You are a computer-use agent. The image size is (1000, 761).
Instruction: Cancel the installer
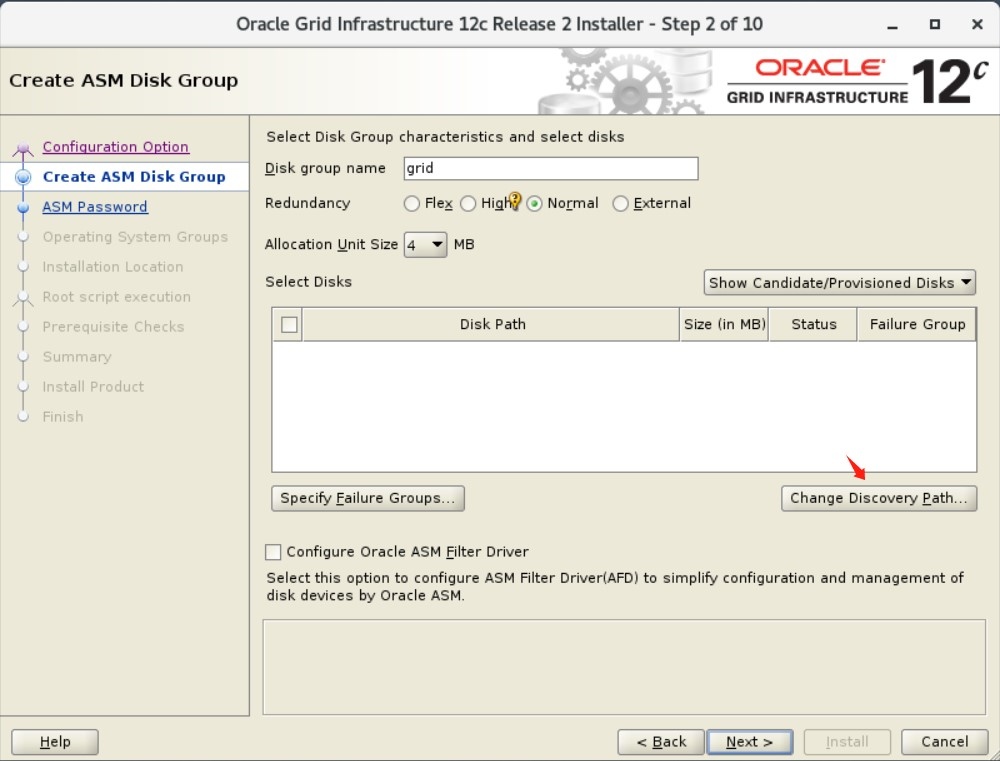click(945, 742)
